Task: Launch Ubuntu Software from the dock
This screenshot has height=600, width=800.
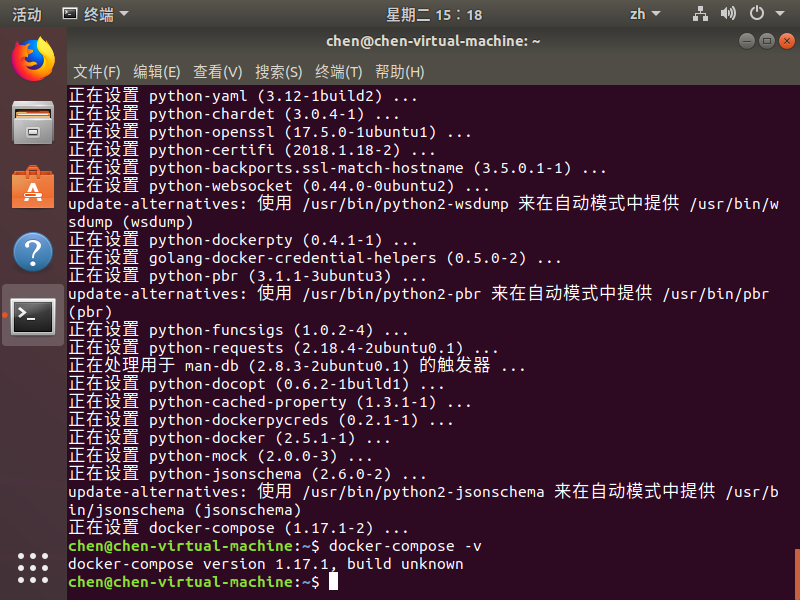Action: click(x=33, y=187)
